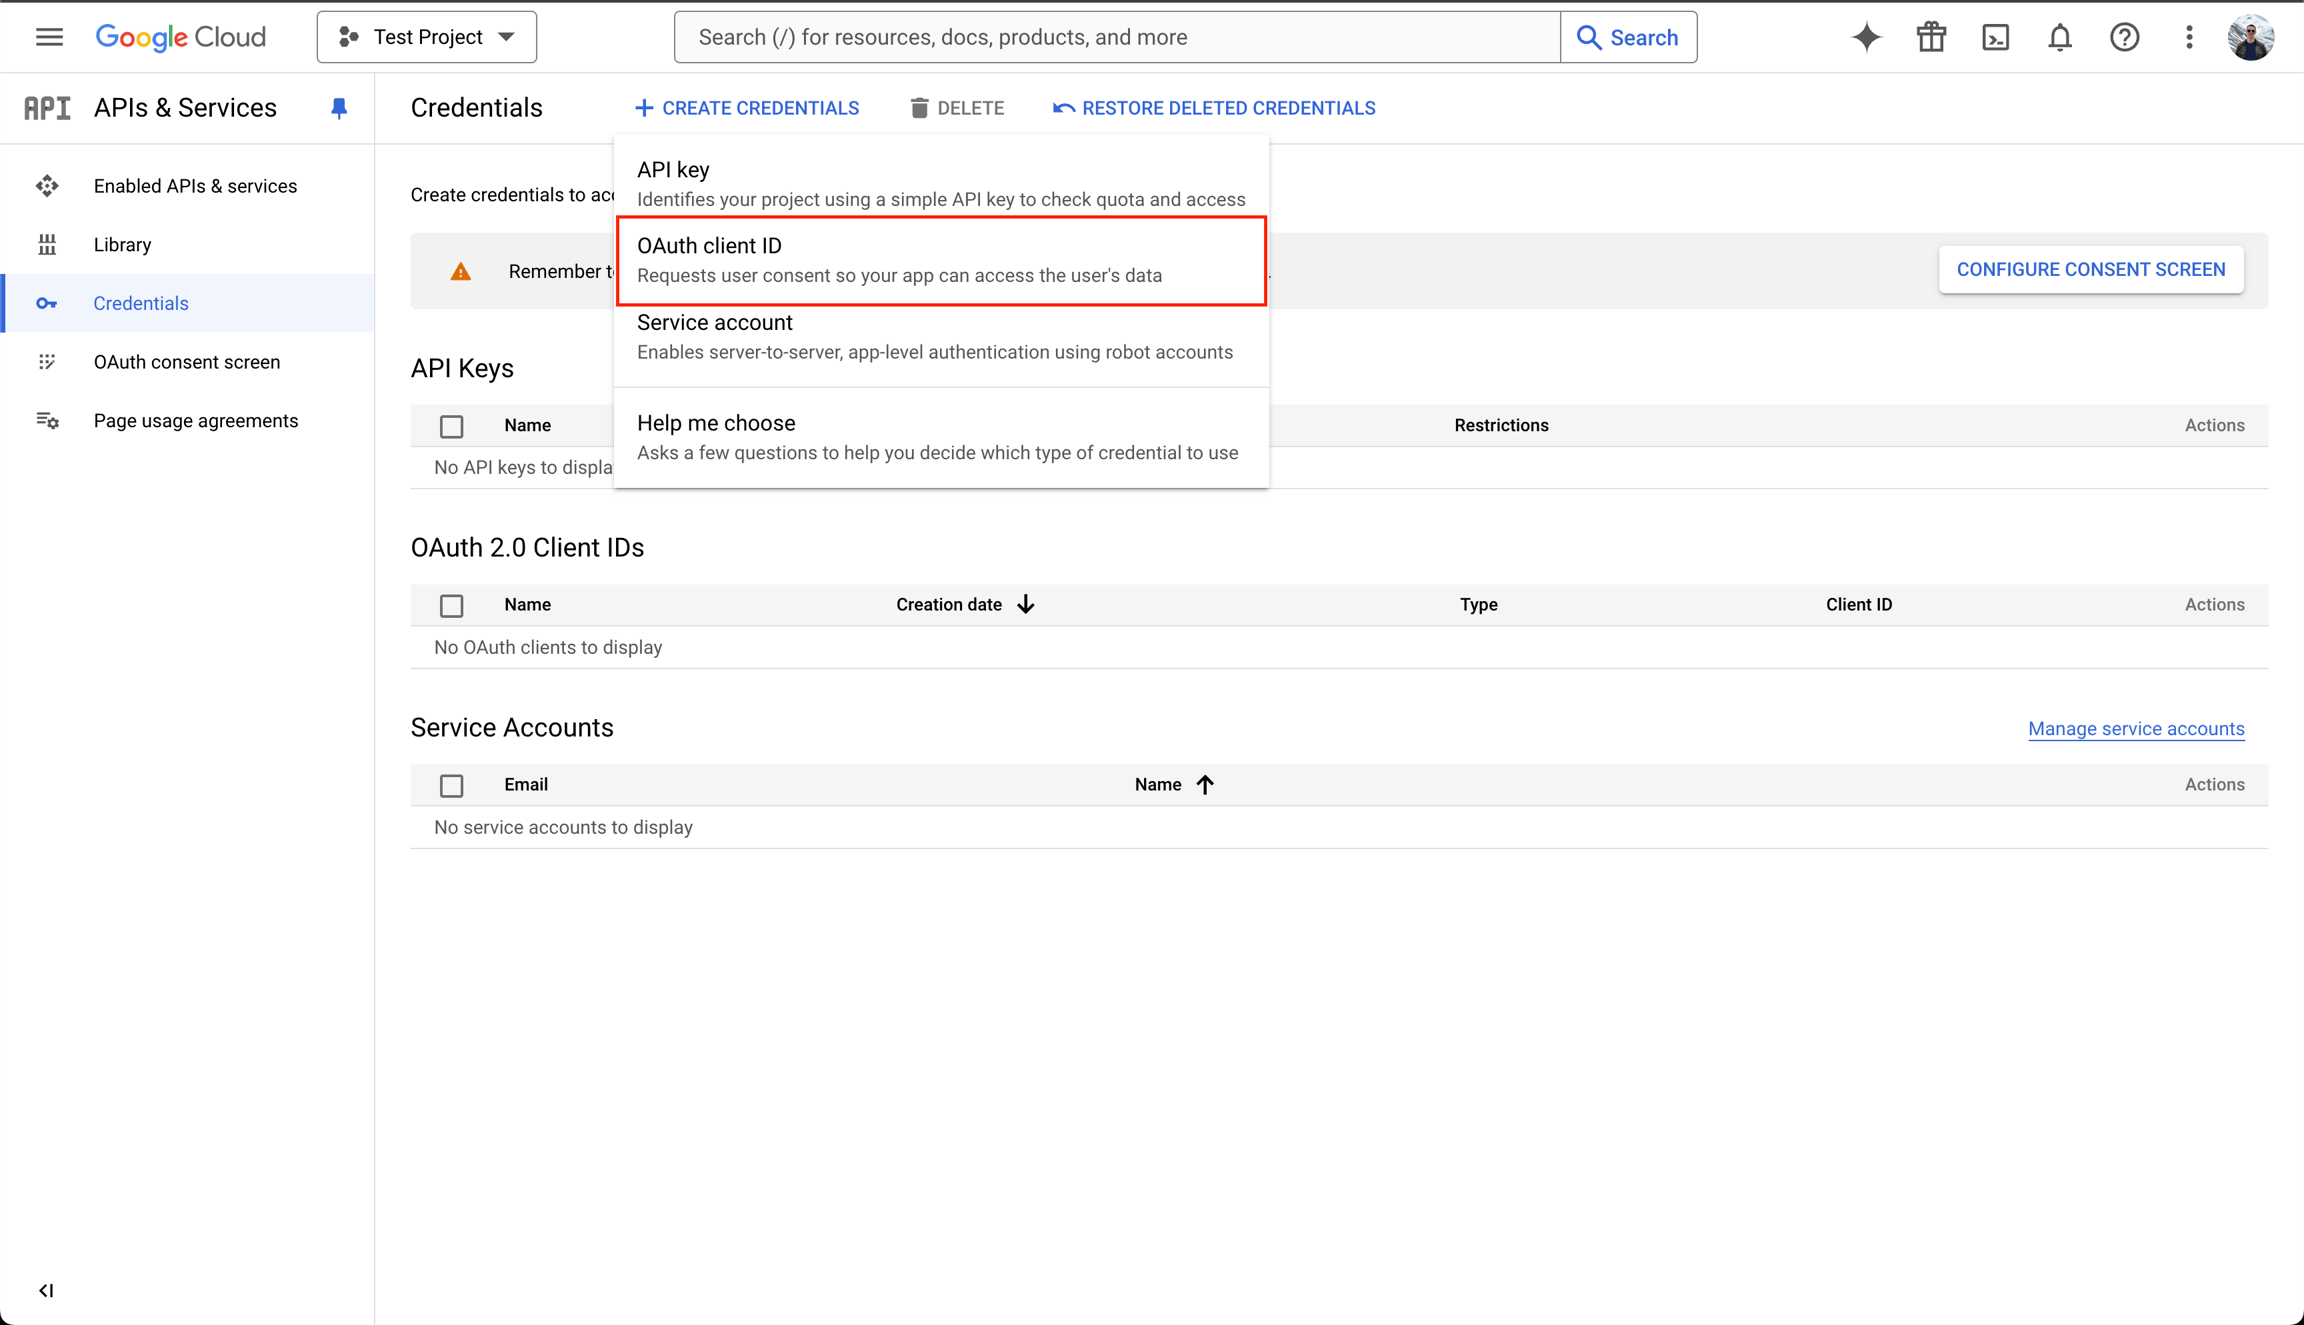Select the Credentials key icon in sidebar
2304x1325 pixels.
pyautogui.click(x=48, y=303)
